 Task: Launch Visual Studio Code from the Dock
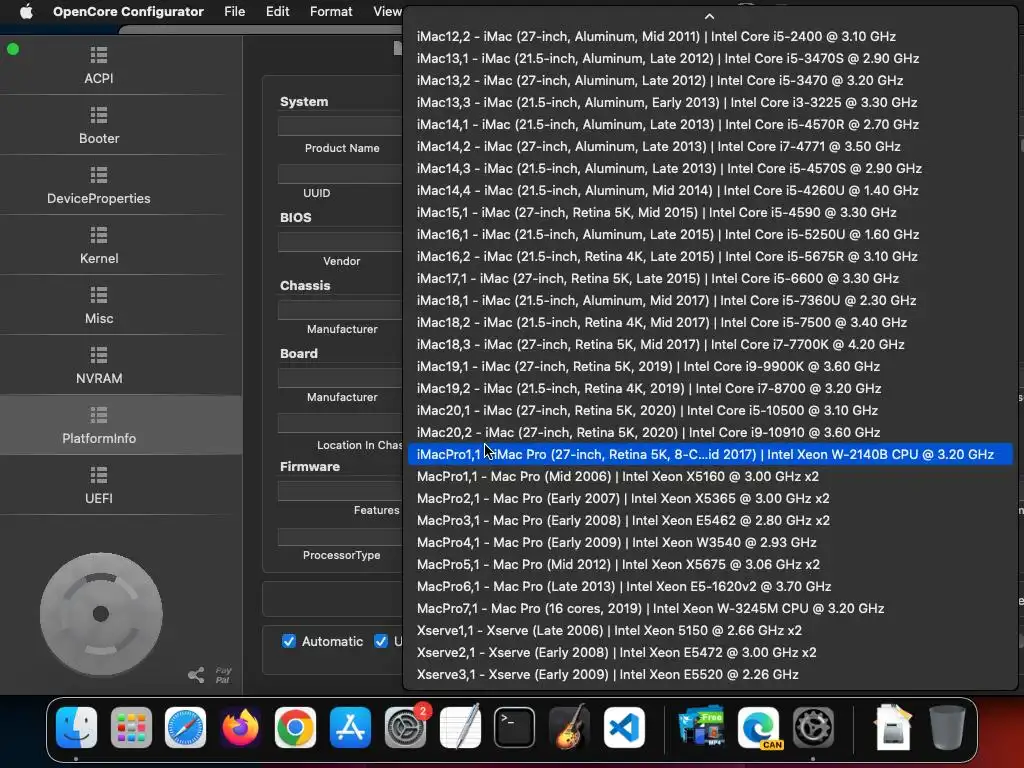[x=624, y=727]
